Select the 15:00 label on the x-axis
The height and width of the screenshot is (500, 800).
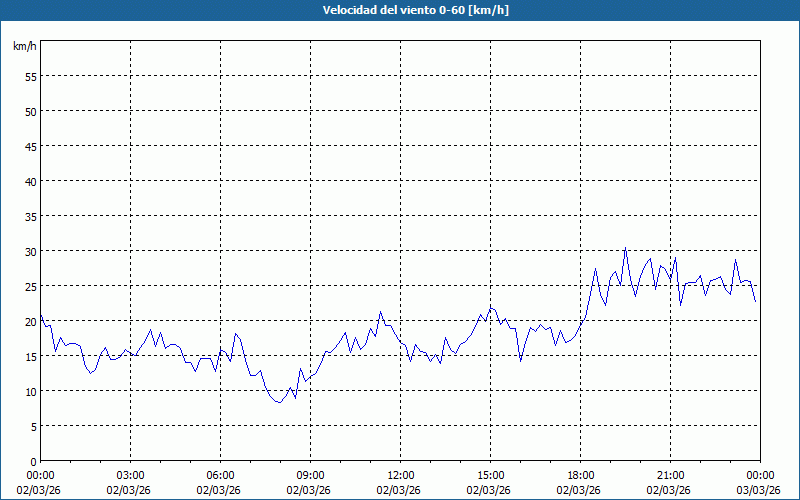tap(490, 475)
